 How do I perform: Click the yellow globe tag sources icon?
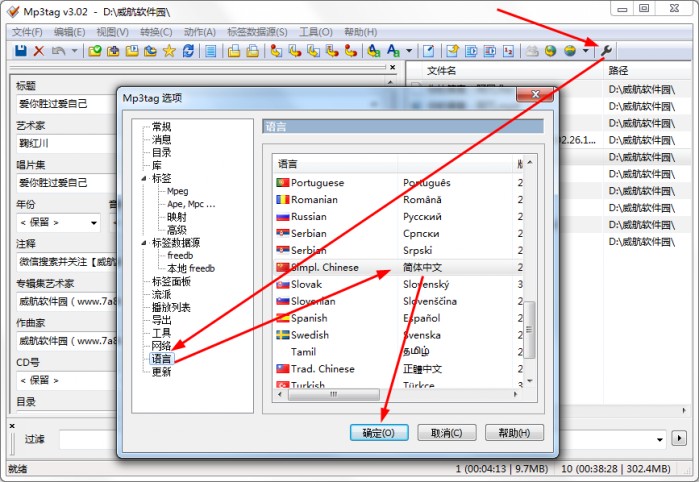pos(570,51)
